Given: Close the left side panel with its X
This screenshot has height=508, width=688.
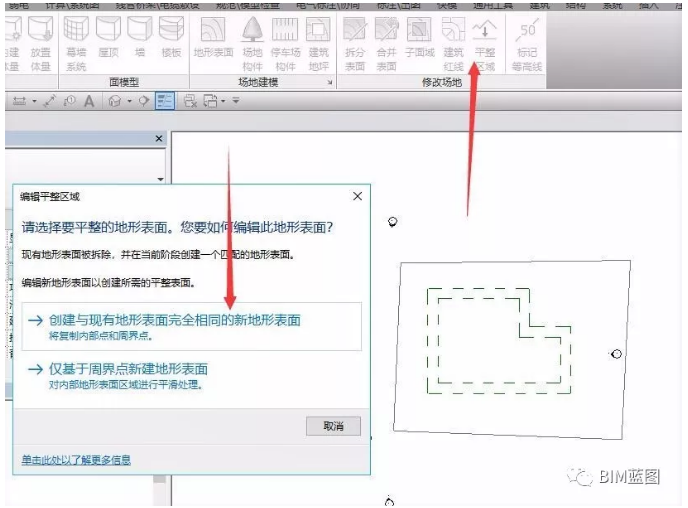Looking at the screenshot, I should point(159,139).
